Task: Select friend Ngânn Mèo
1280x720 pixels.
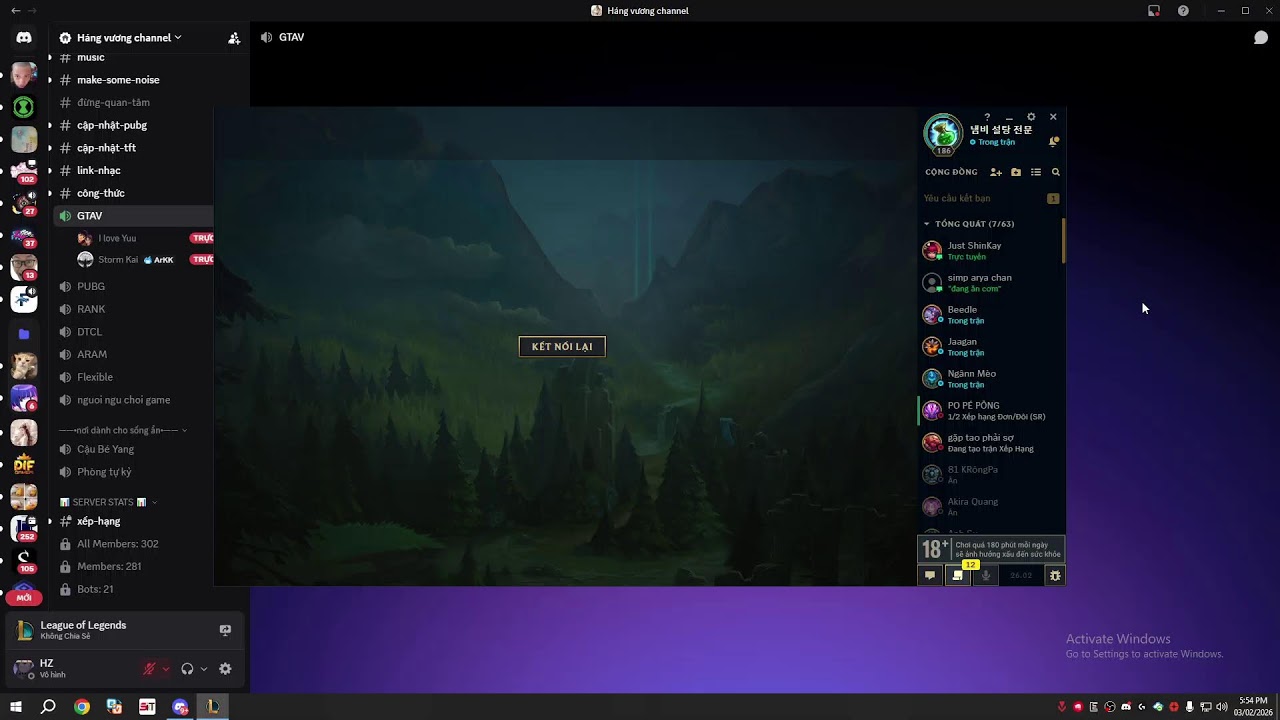Action: [990, 379]
